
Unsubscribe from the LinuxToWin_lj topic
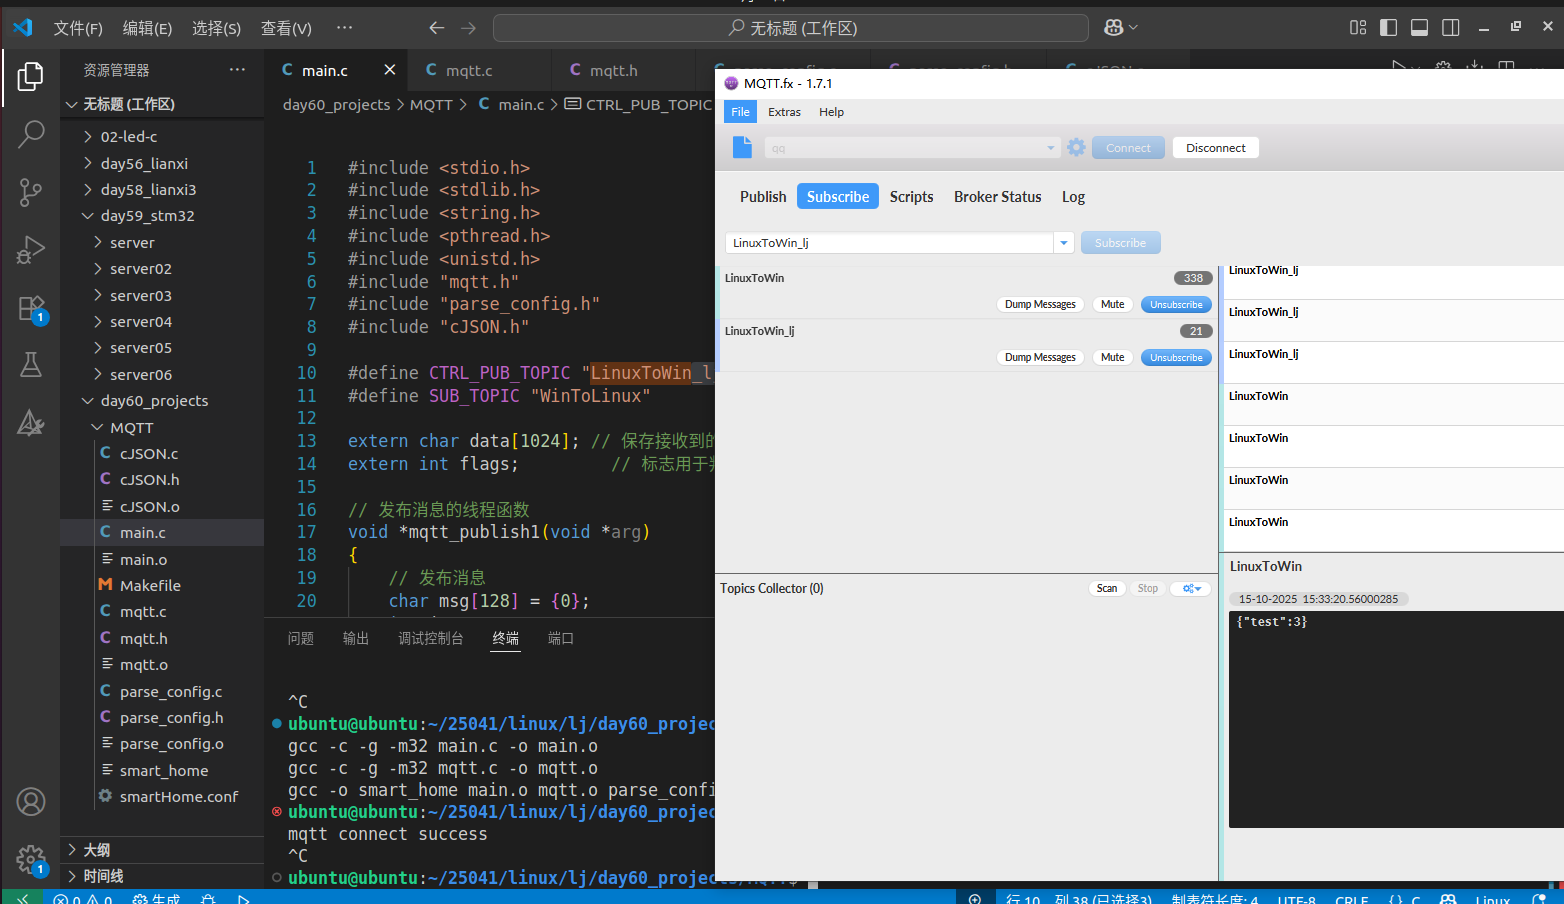click(1176, 357)
